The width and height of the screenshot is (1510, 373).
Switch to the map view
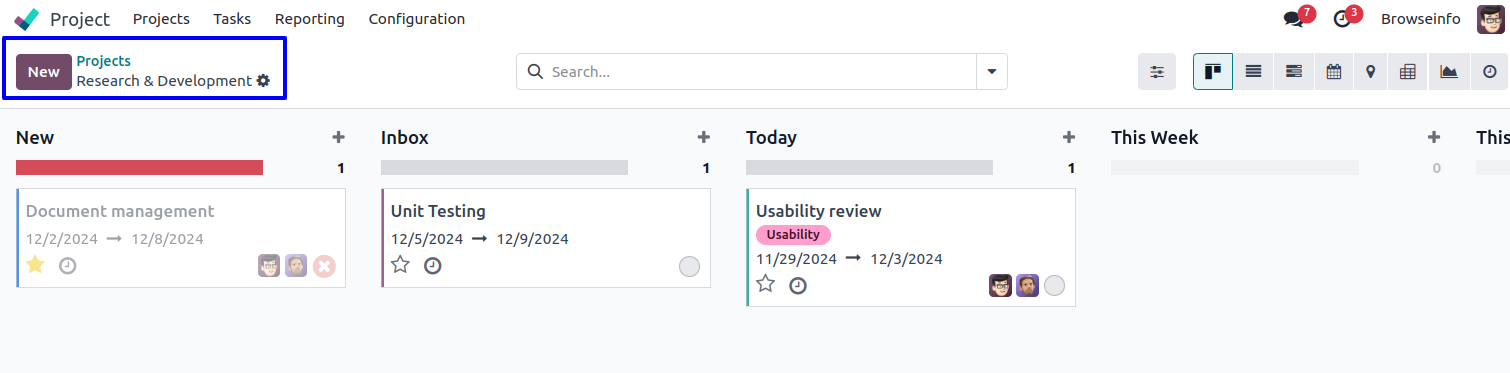(1370, 72)
